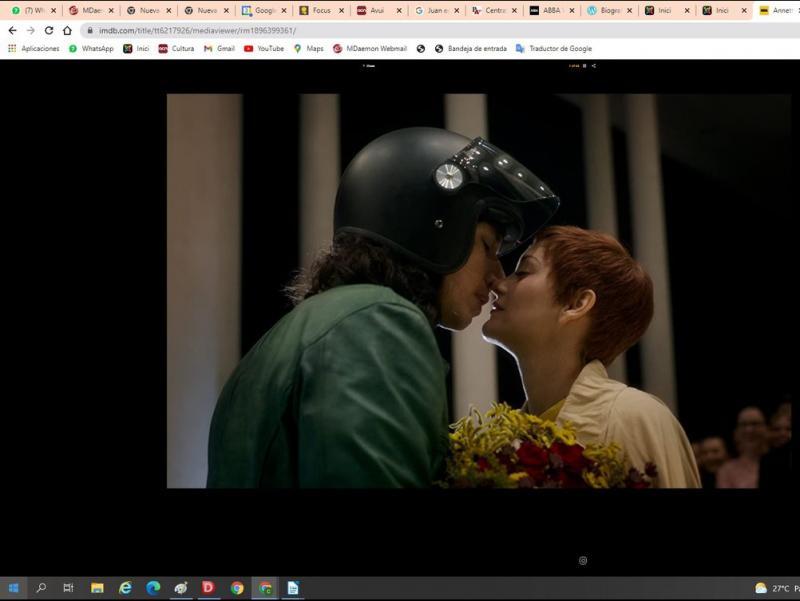Select the Annette IMDb tab
800x601 pixels.
777,10
